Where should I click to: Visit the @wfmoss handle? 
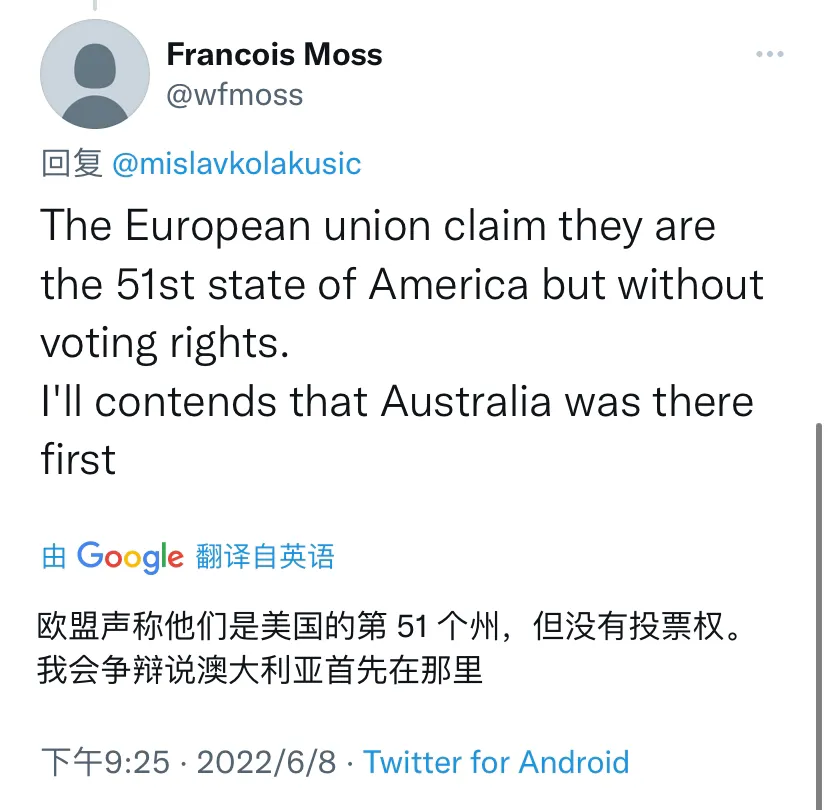[x=234, y=95]
